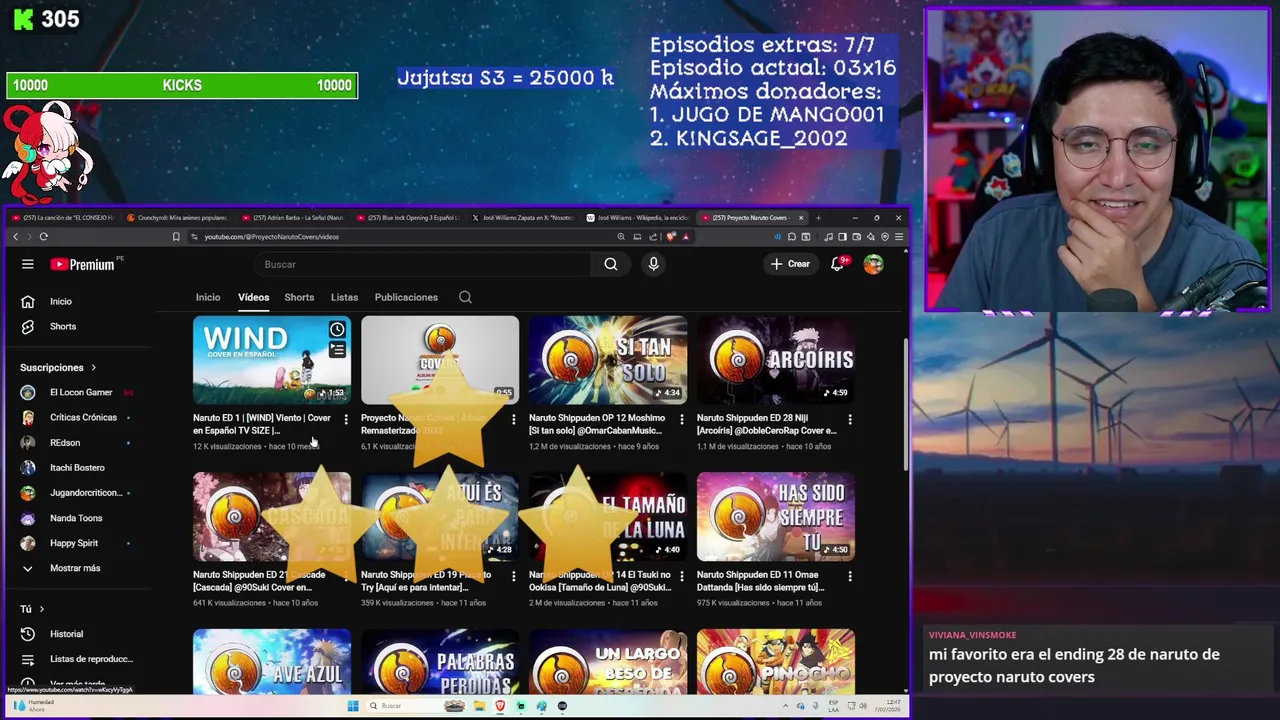Go back in browser
This screenshot has height=720, width=1280.
point(15,237)
